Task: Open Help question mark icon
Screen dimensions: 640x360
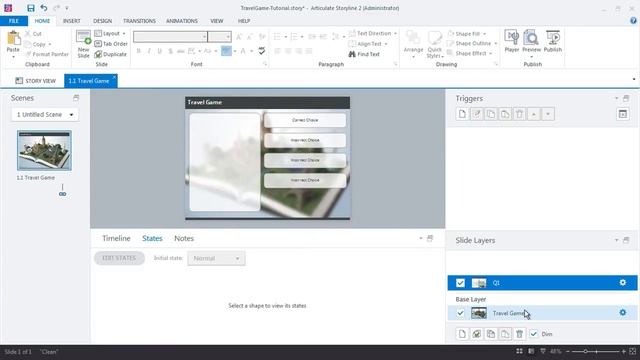Action: click(633, 20)
